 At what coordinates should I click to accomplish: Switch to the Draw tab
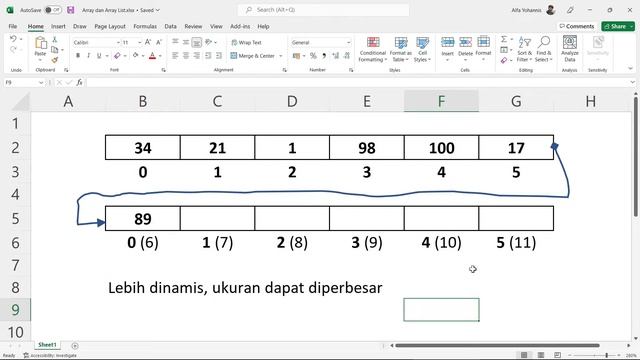pos(80,26)
